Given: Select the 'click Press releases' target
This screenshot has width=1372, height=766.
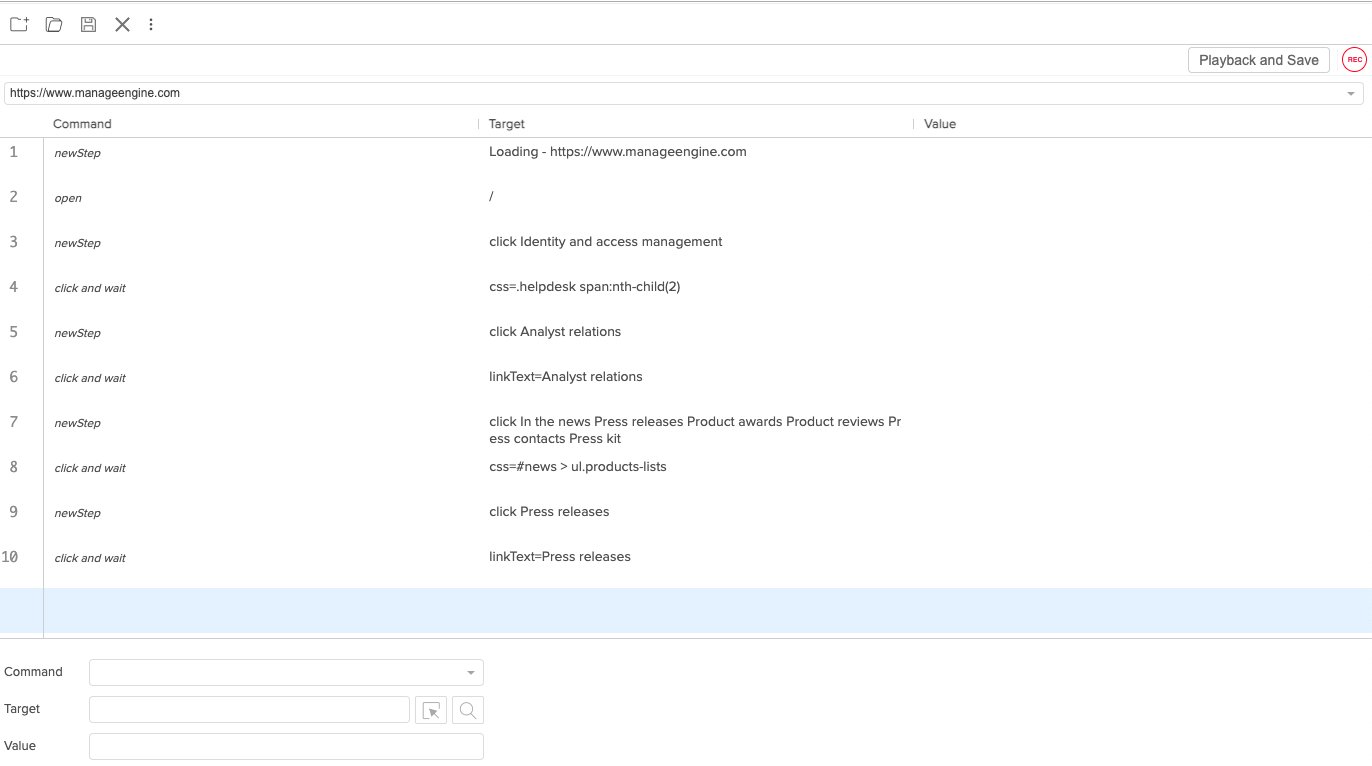Looking at the screenshot, I should click(x=549, y=512).
